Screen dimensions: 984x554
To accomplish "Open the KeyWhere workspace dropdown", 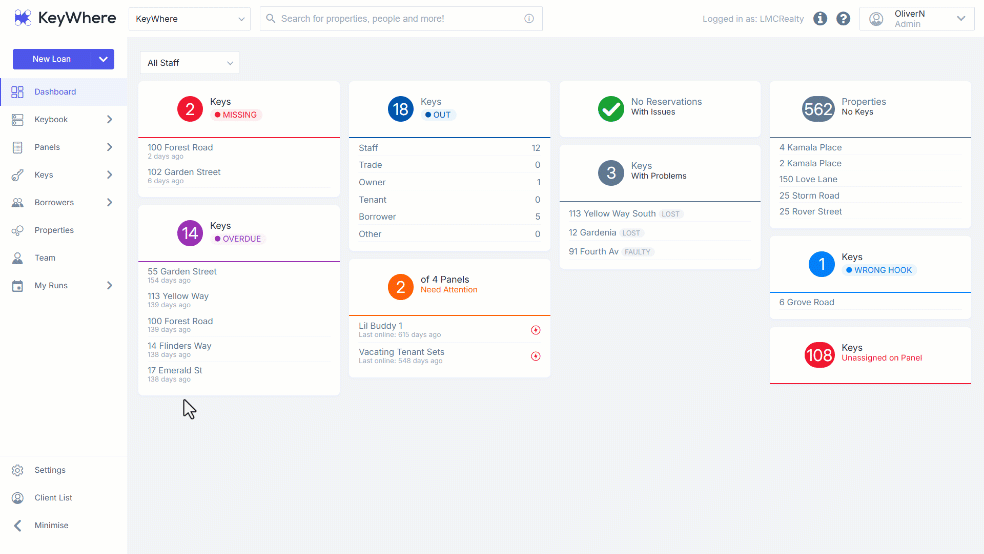I will pyautogui.click(x=190, y=19).
